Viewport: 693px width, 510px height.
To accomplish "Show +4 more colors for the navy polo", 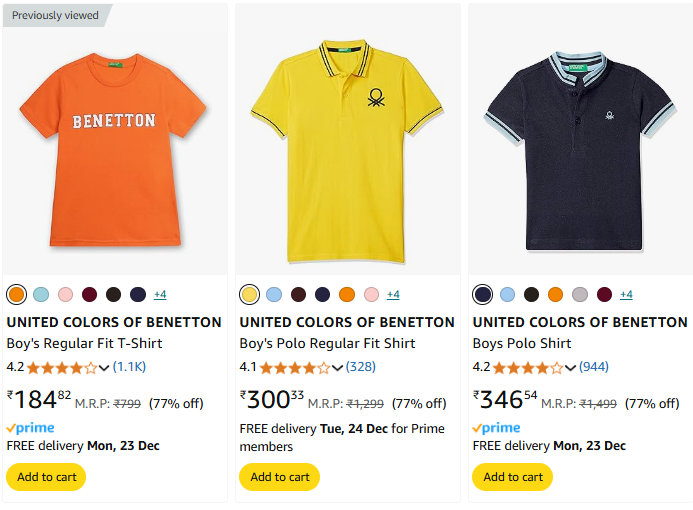I will 626,294.
